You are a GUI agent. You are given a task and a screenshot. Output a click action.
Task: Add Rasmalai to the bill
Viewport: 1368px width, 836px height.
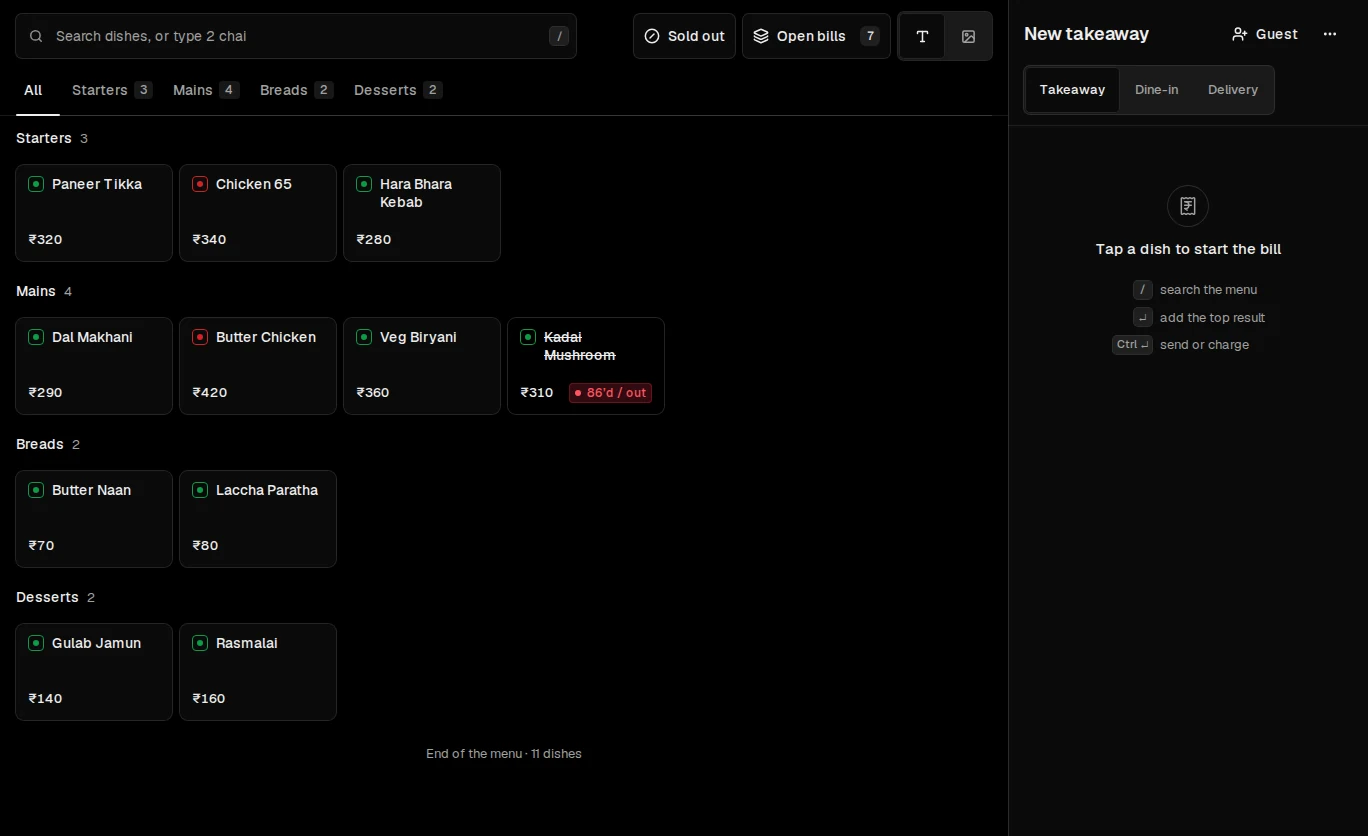point(258,672)
